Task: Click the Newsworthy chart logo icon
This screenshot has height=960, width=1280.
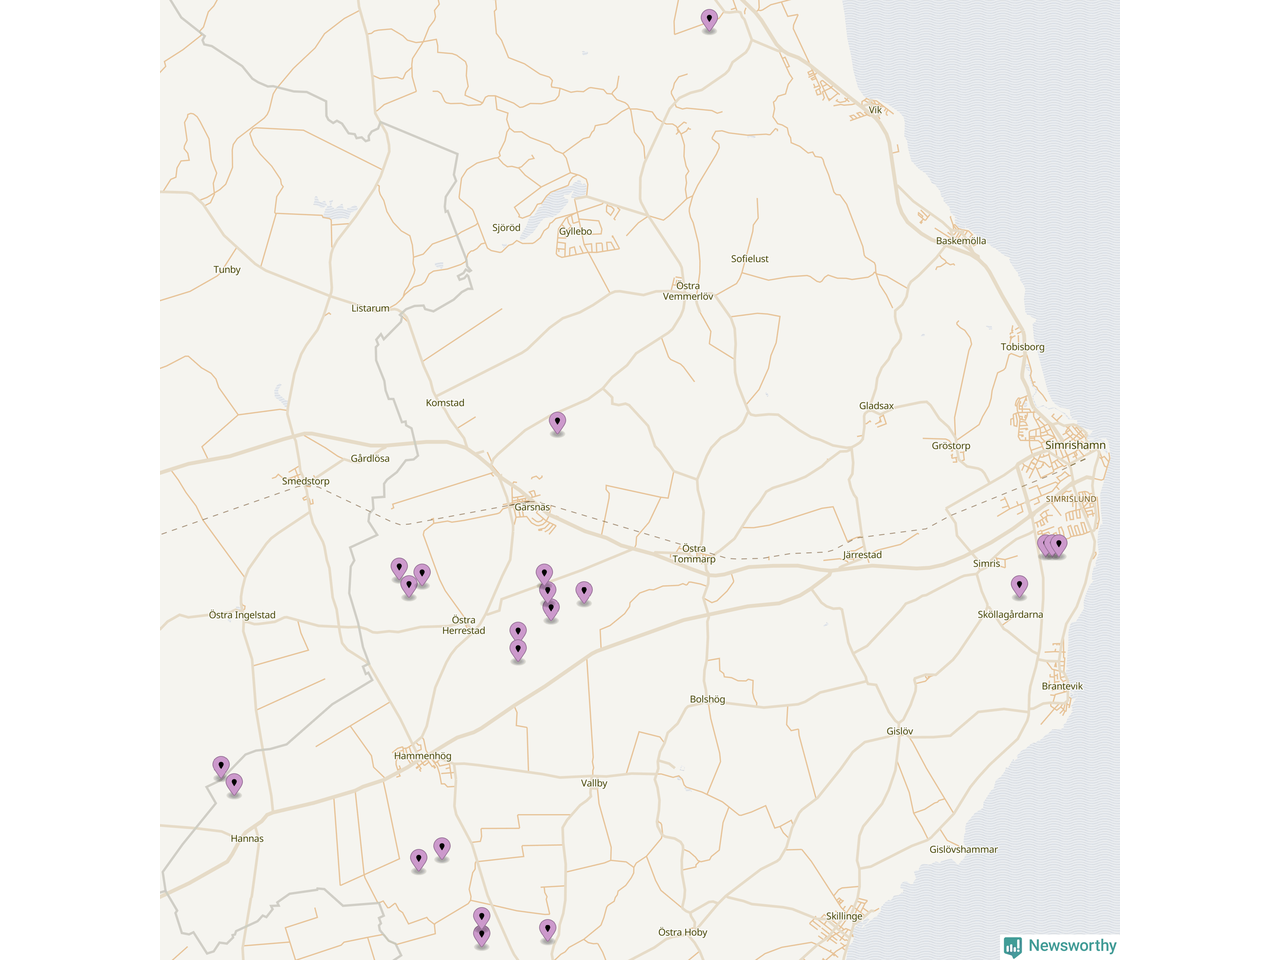Action: pyautogui.click(x=1013, y=946)
